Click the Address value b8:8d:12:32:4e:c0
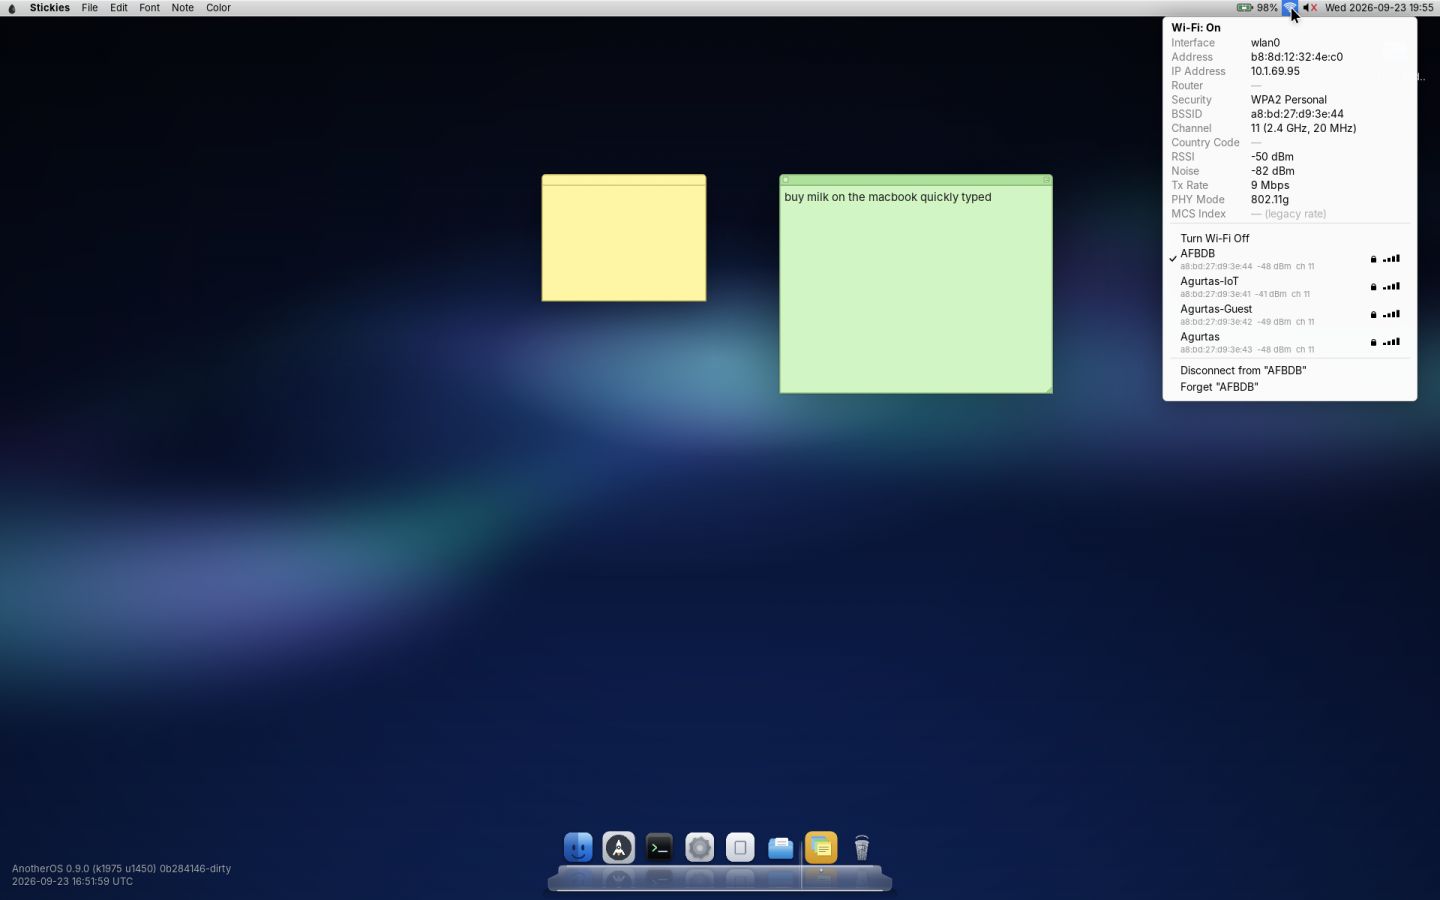This screenshot has width=1440, height=900. (1297, 57)
